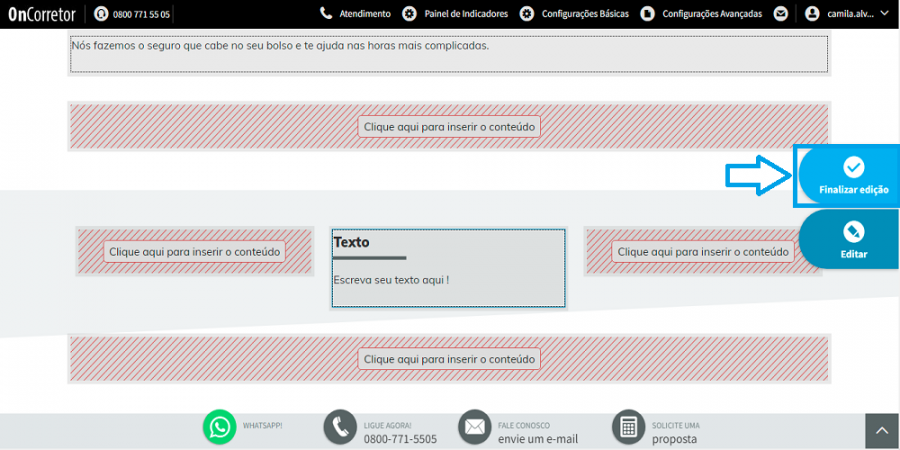Viewport: 900px width, 450px height.
Task: Click the gear icon next to Configurações Básicas
Action: point(526,14)
